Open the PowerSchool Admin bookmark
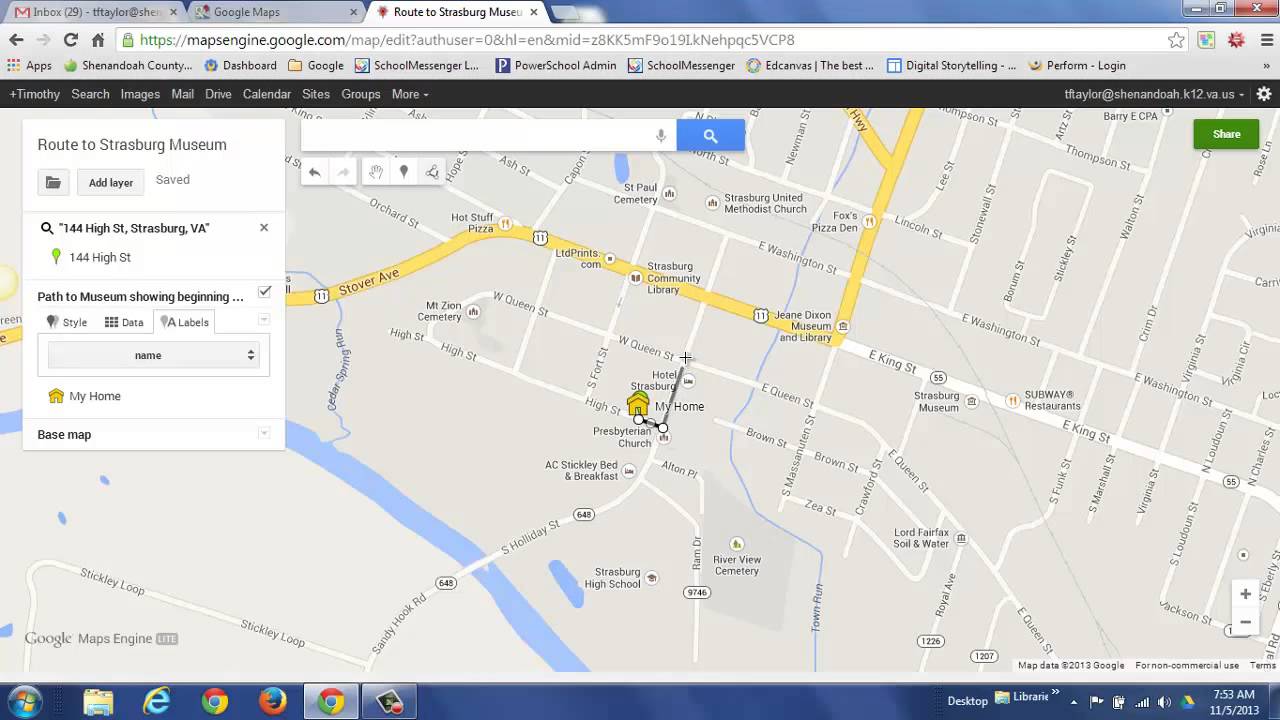This screenshot has height=720, width=1280. tap(555, 65)
